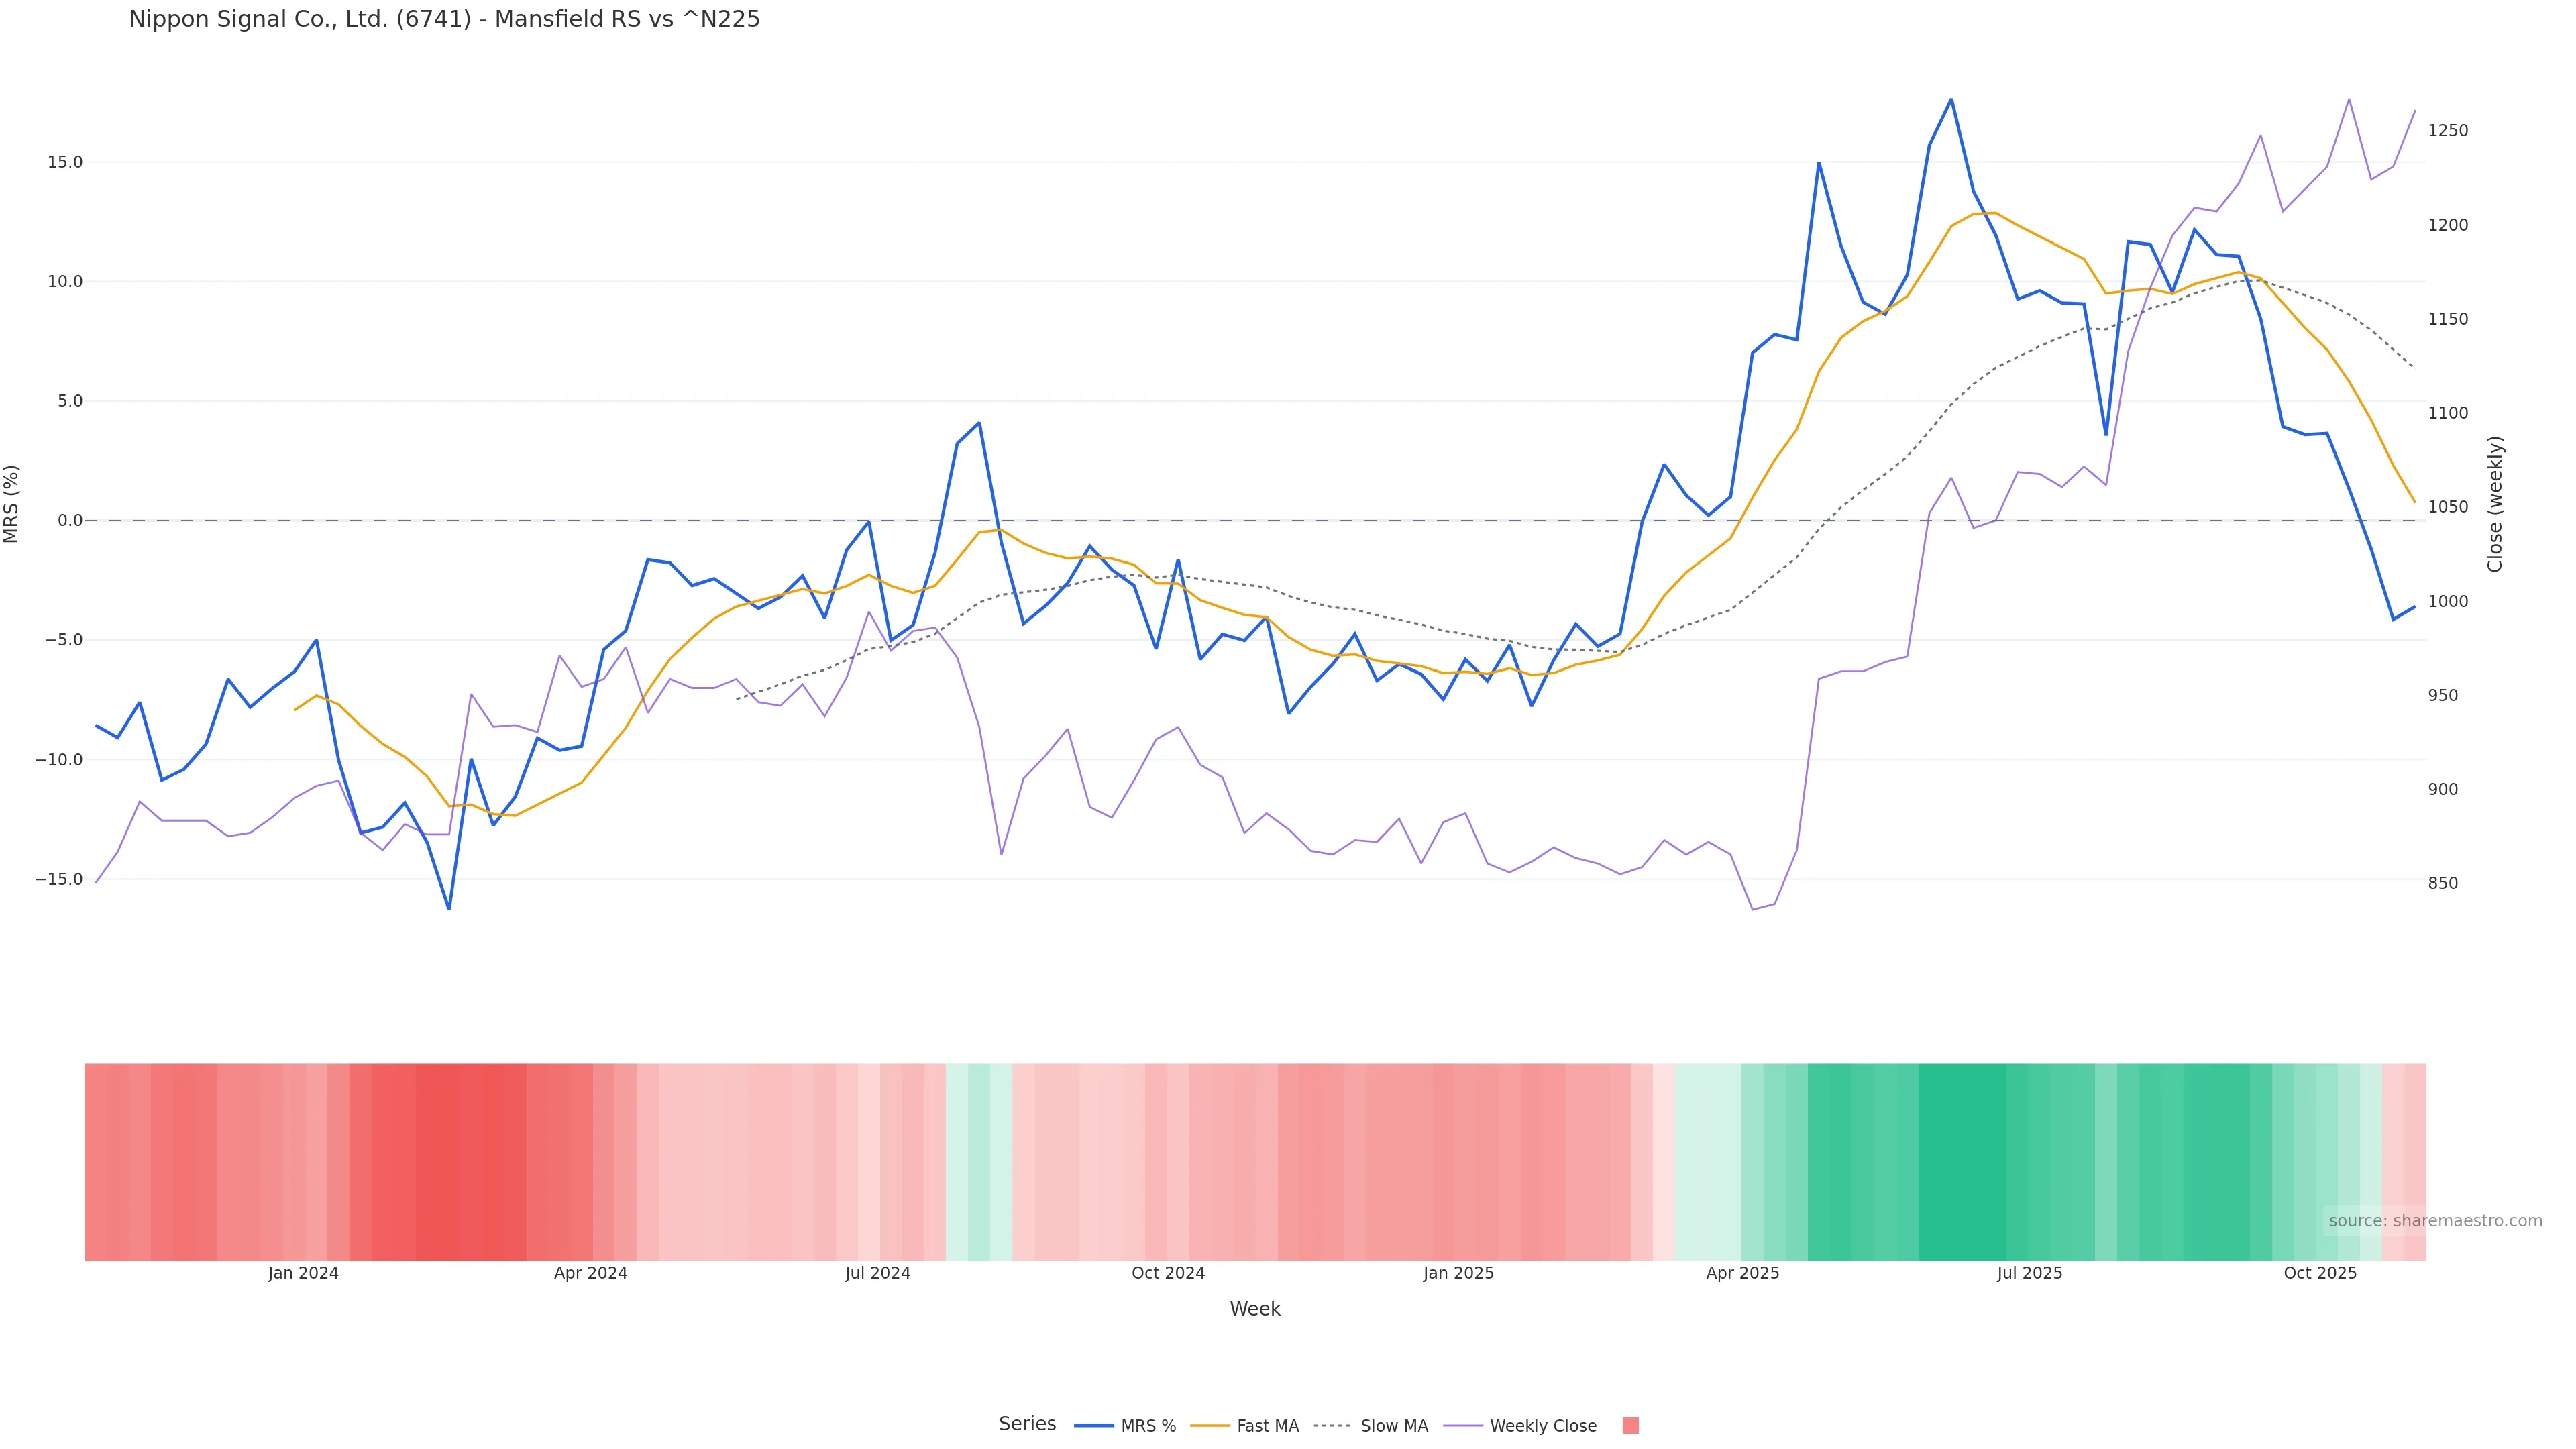Select the 'Series' legend title
Screen dimensions: 2576x1449
(x=1027, y=1424)
